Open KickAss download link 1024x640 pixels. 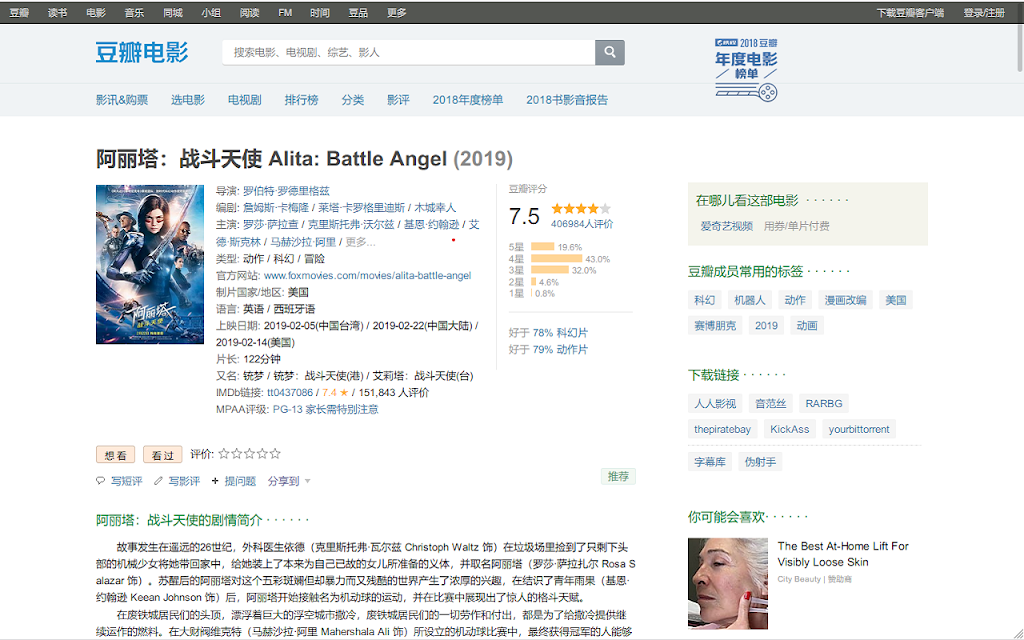click(x=790, y=429)
